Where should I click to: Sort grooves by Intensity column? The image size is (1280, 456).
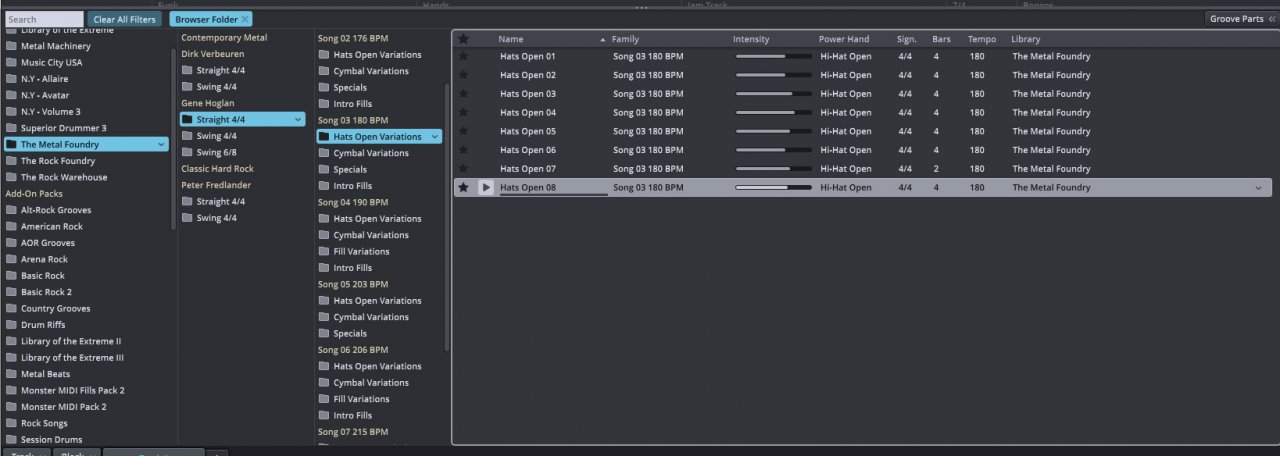(751, 39)
